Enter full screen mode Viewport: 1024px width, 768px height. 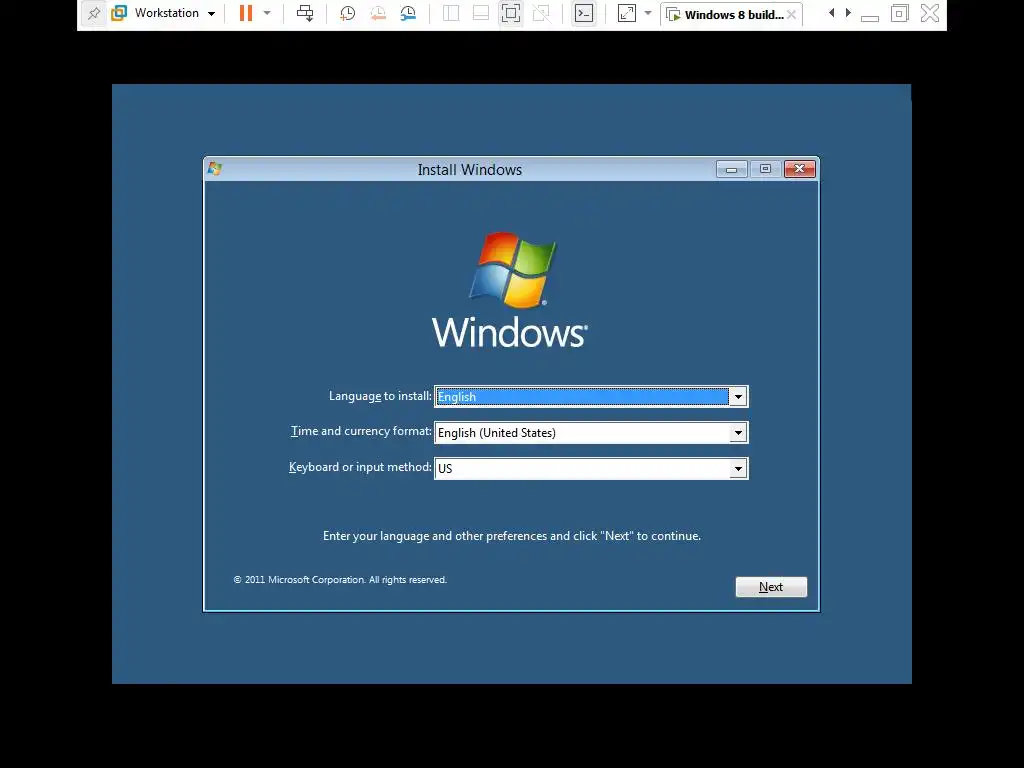pyautogui.click(x=511, y=13)
